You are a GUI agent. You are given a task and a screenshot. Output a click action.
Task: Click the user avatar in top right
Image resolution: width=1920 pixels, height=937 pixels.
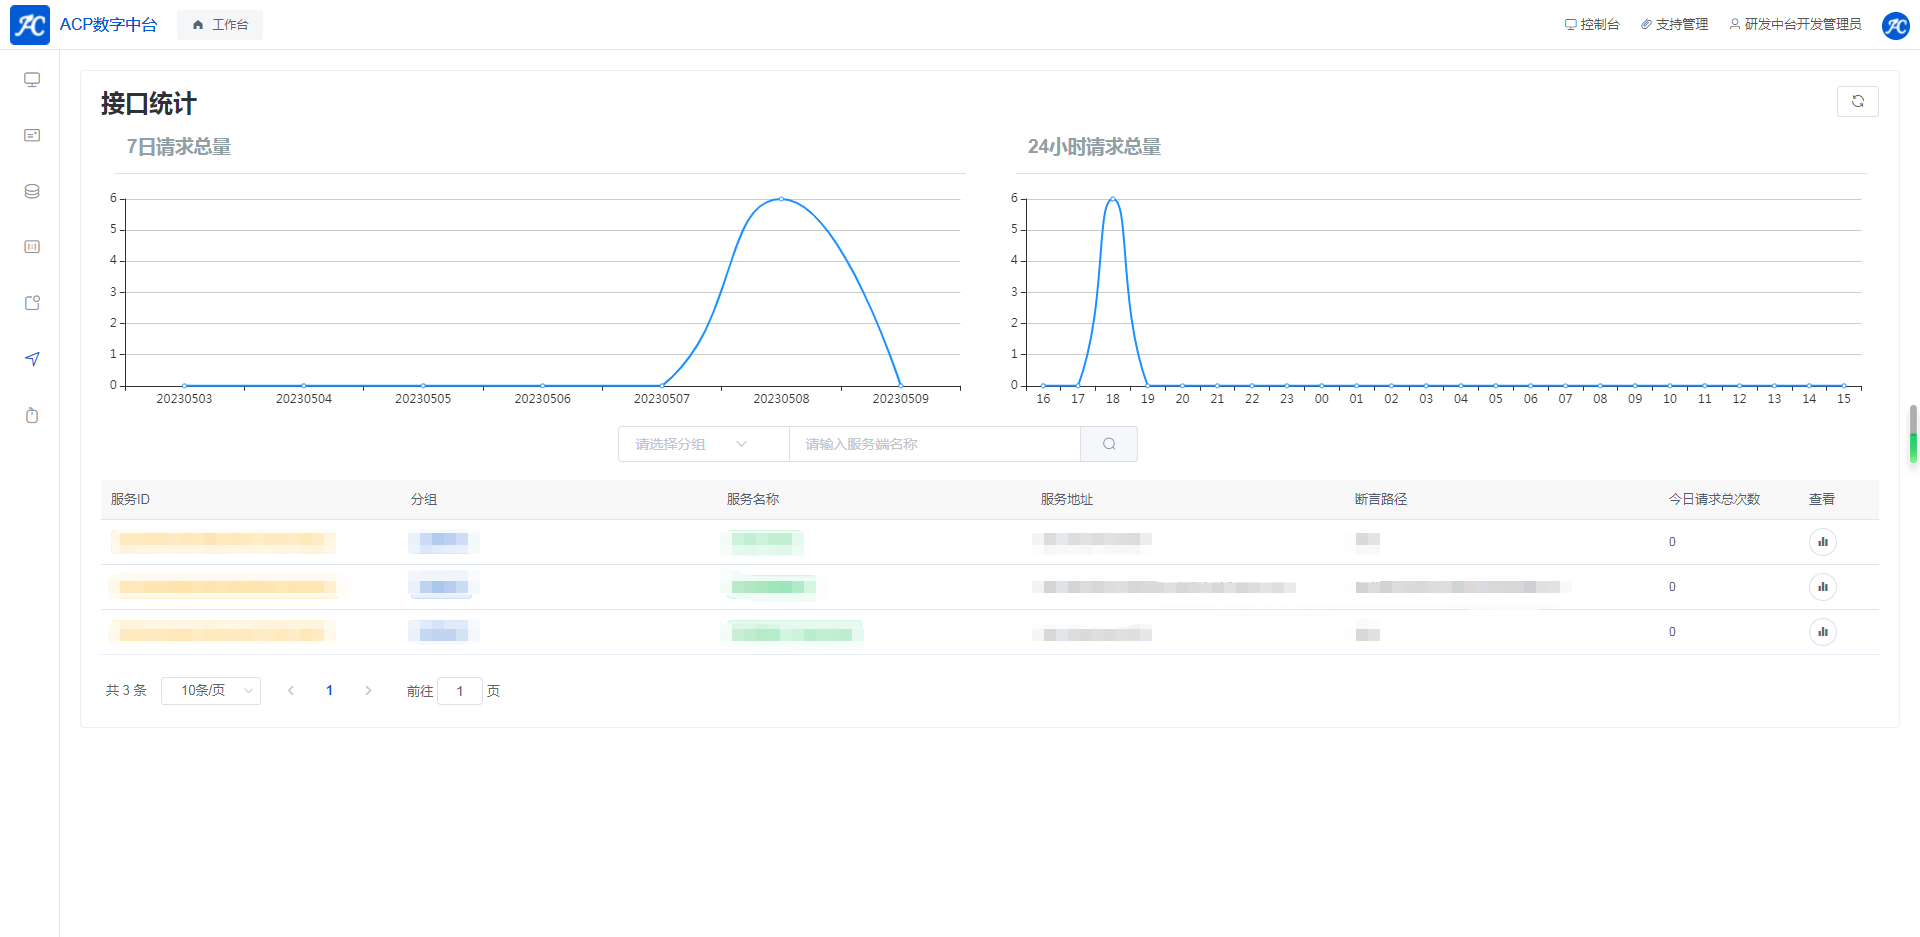pos(1895,25)
